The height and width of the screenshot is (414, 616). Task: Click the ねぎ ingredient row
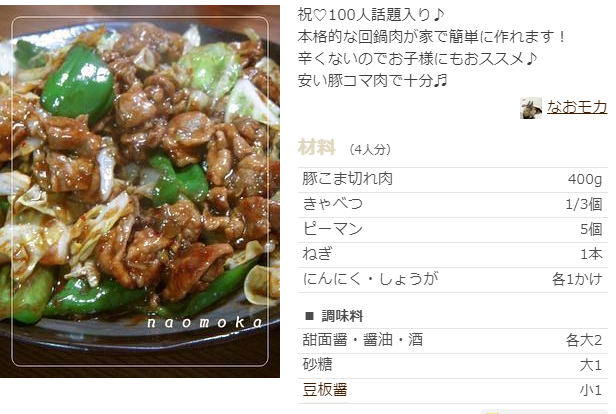pyautogui.click(x=453, y=255)
